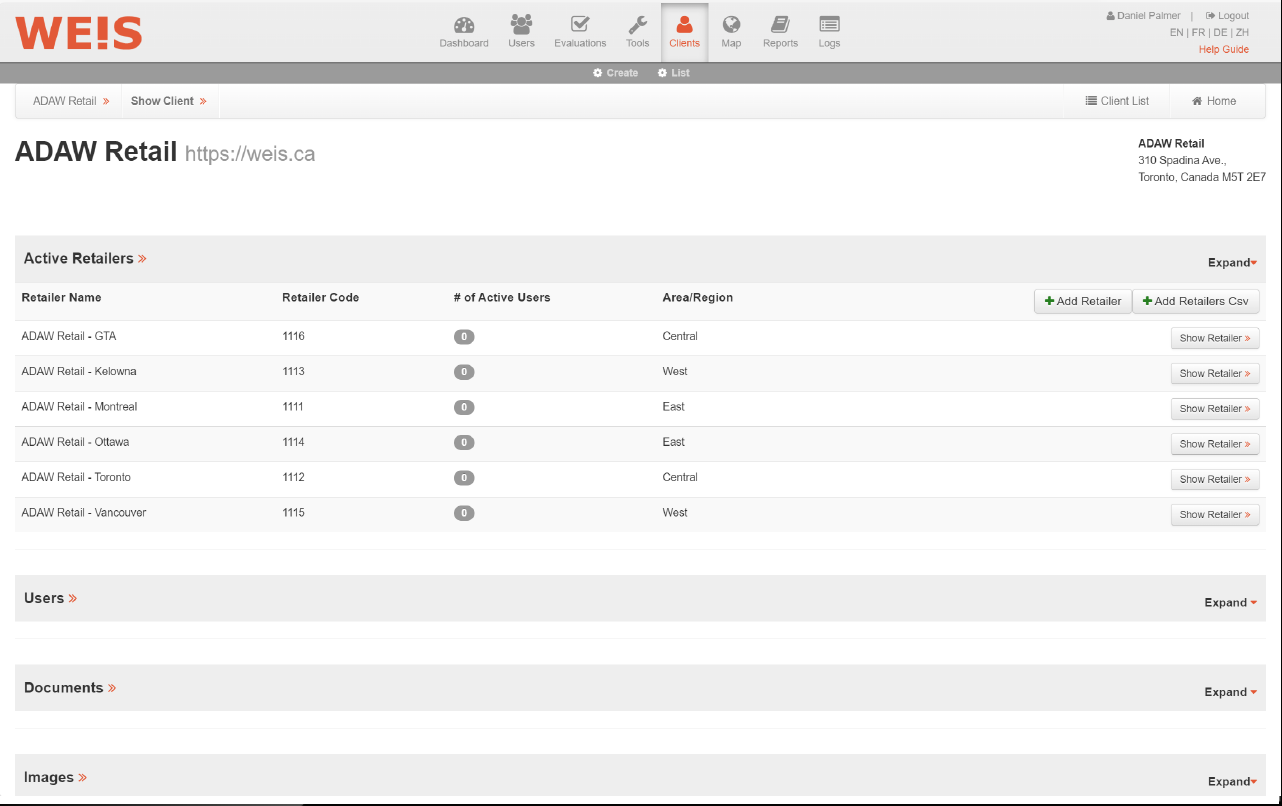Switch language to FR

point(1198,33)
